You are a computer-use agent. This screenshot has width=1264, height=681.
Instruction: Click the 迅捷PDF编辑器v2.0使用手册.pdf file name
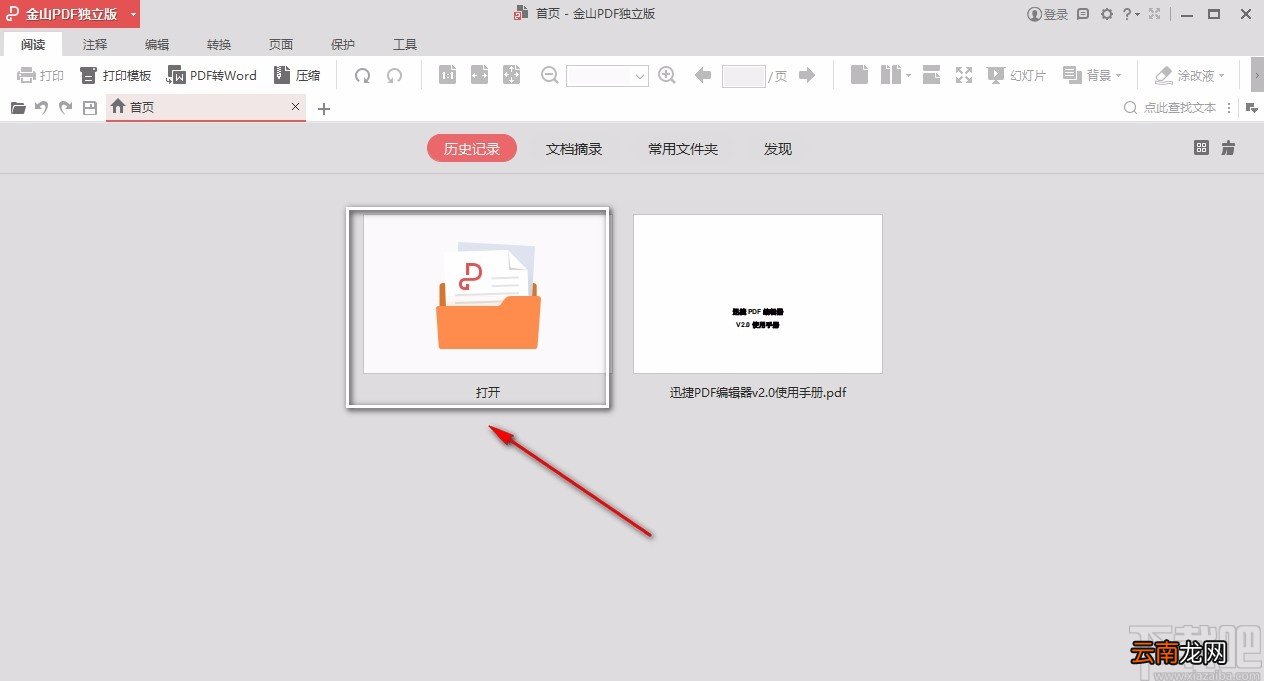coord(758,393)
